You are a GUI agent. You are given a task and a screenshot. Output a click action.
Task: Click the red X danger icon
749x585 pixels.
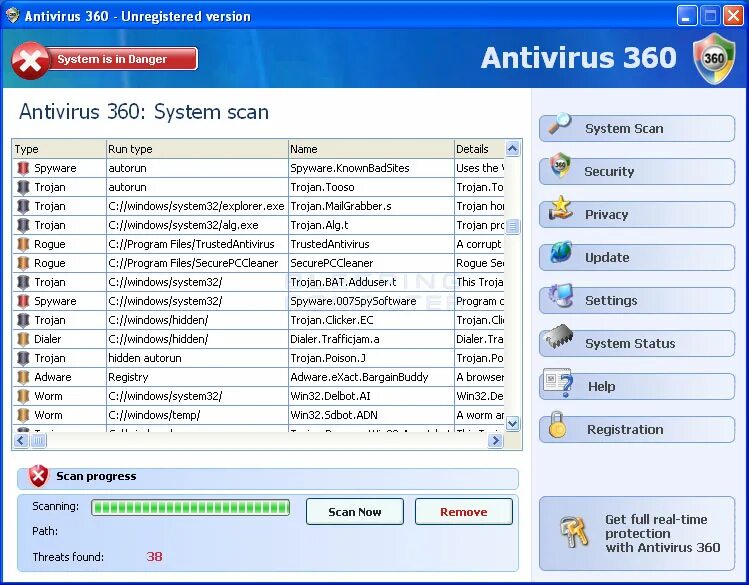[x=30, y=60]
